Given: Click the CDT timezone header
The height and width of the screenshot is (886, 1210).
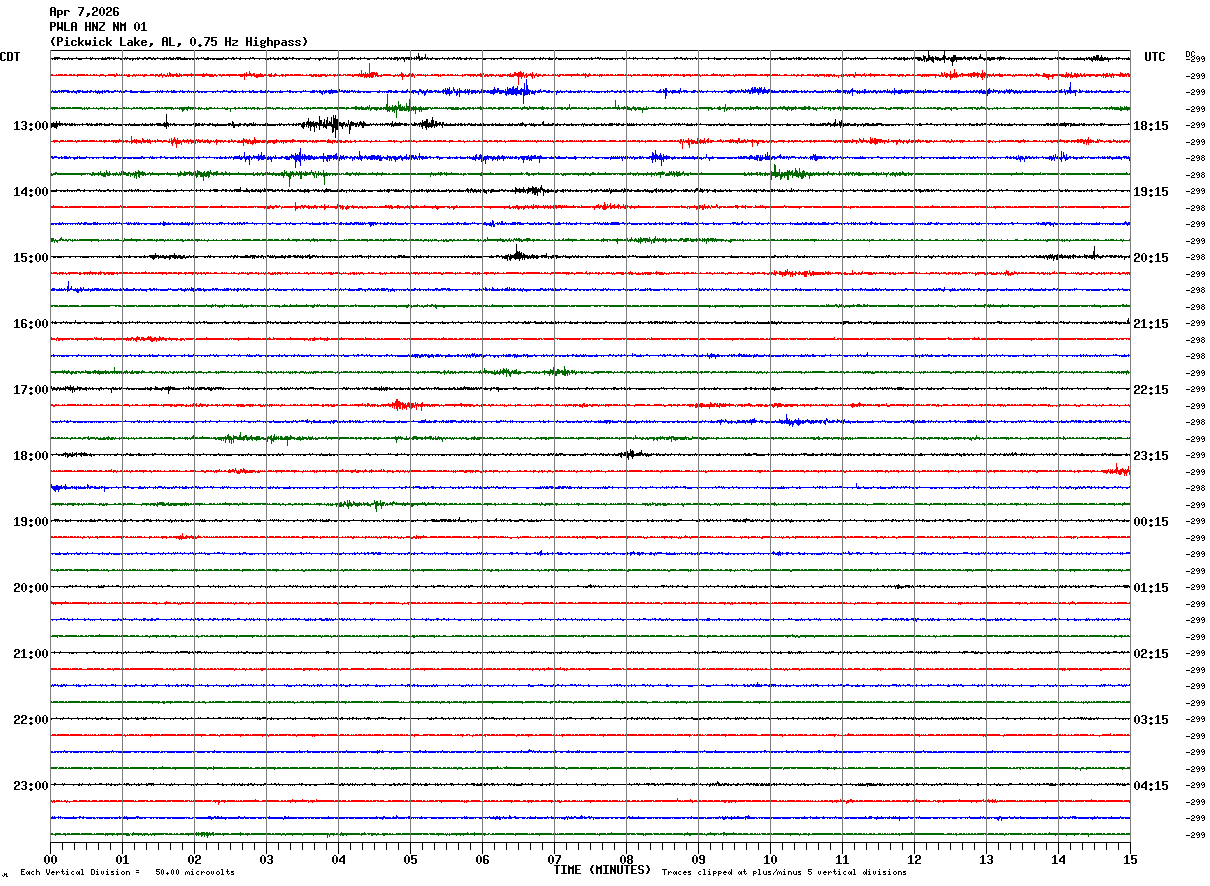Looking at the screenshot, I should coord(10,57).
